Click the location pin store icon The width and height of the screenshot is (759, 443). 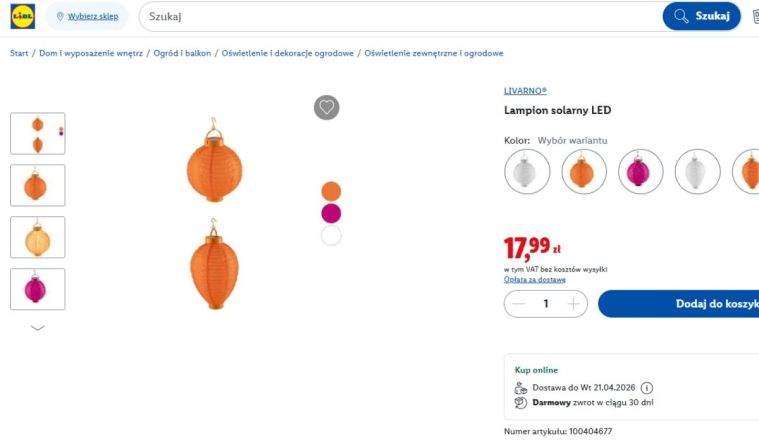click(60, 17)
